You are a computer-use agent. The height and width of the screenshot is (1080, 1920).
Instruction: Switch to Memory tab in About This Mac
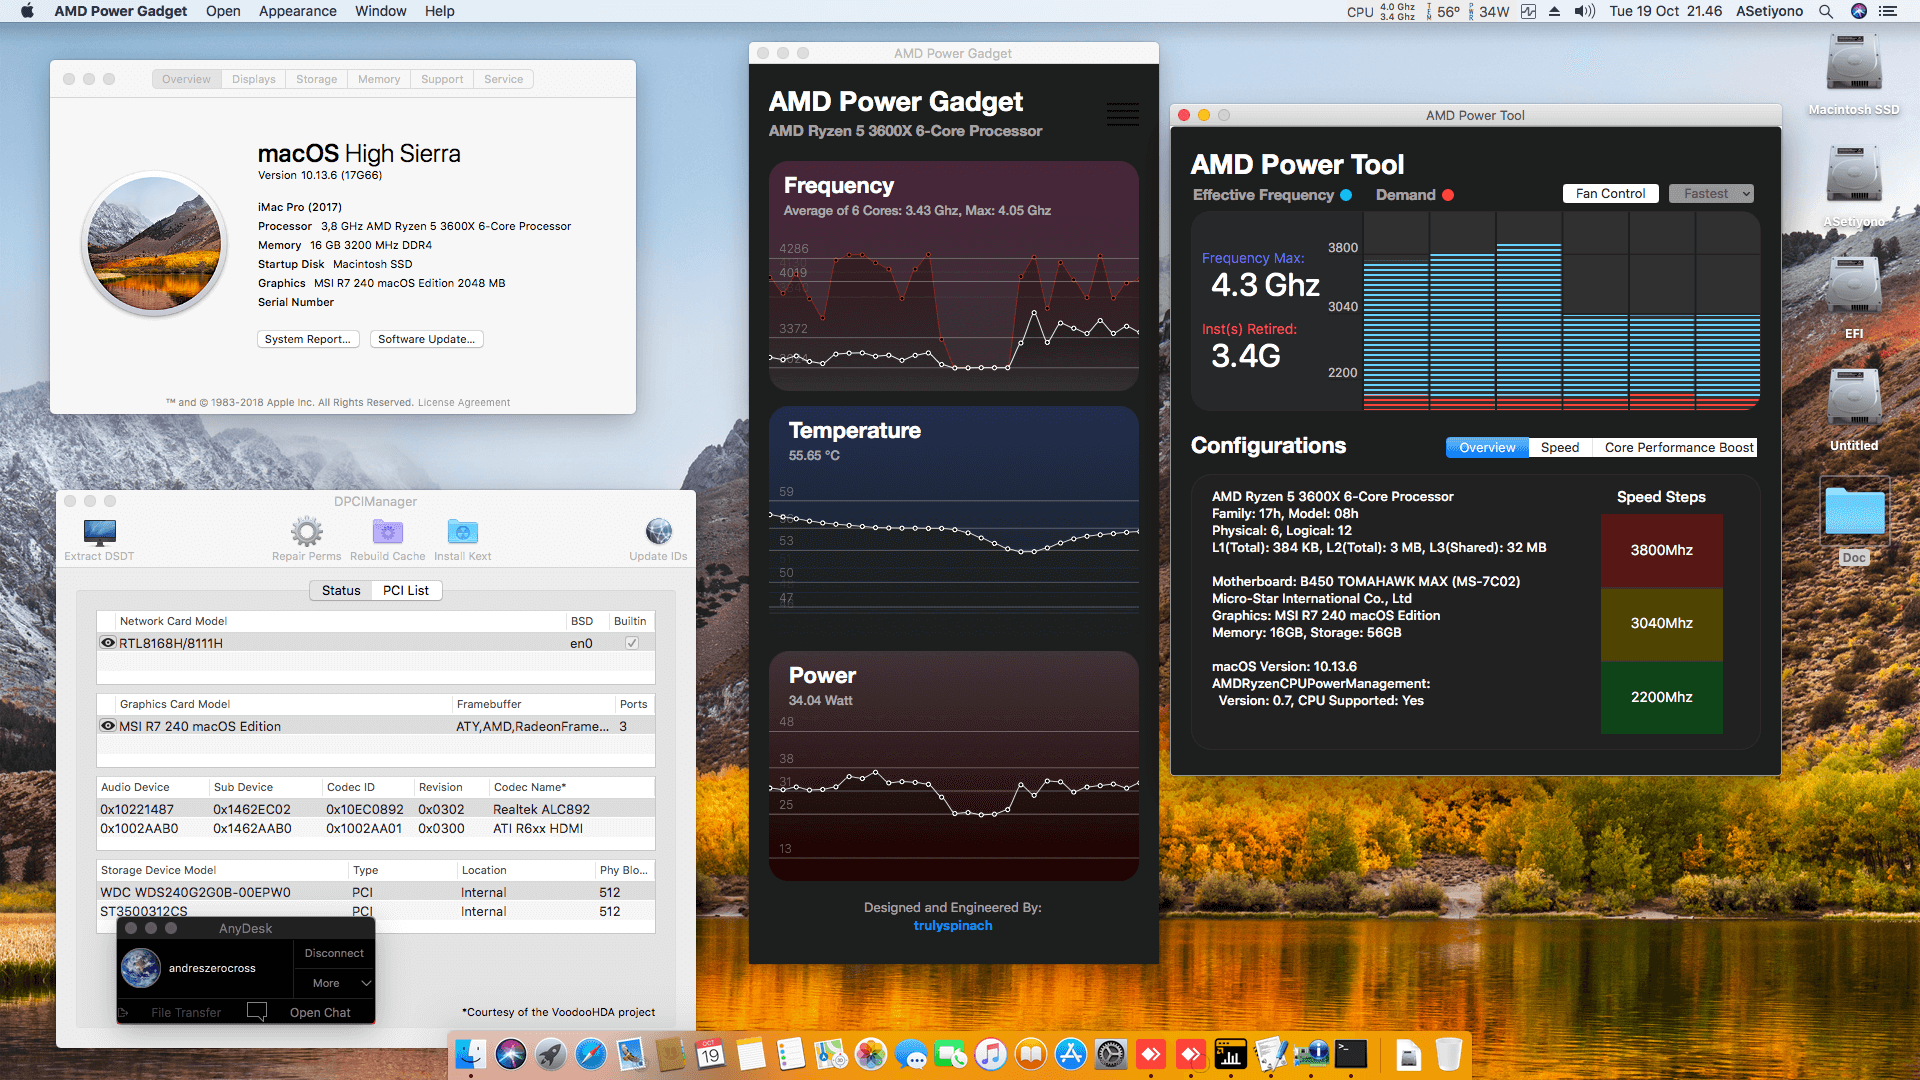[x=379, y=79]
